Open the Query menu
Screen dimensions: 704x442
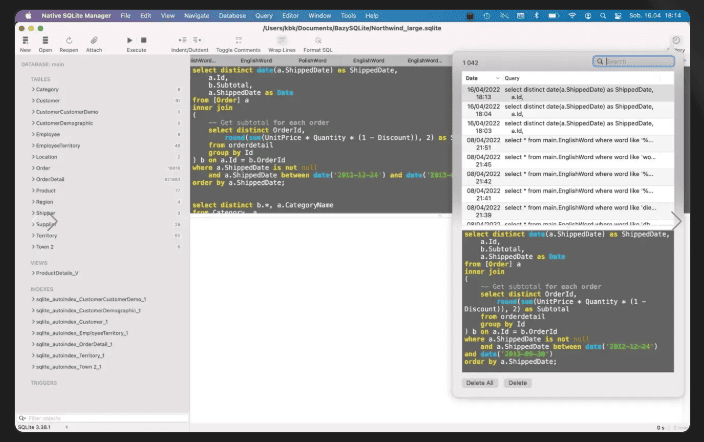[264, 16]
